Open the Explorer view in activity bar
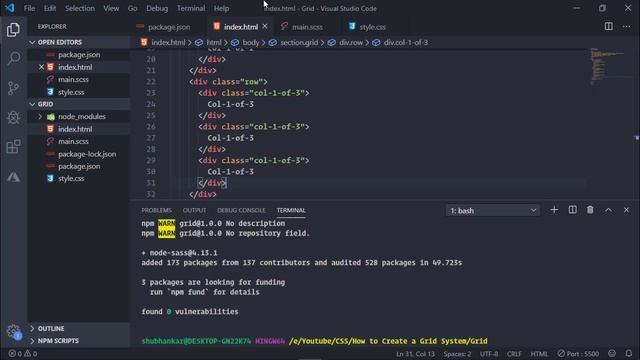Image resolution: width=640 pixels, height=360 pixels. 13,29
